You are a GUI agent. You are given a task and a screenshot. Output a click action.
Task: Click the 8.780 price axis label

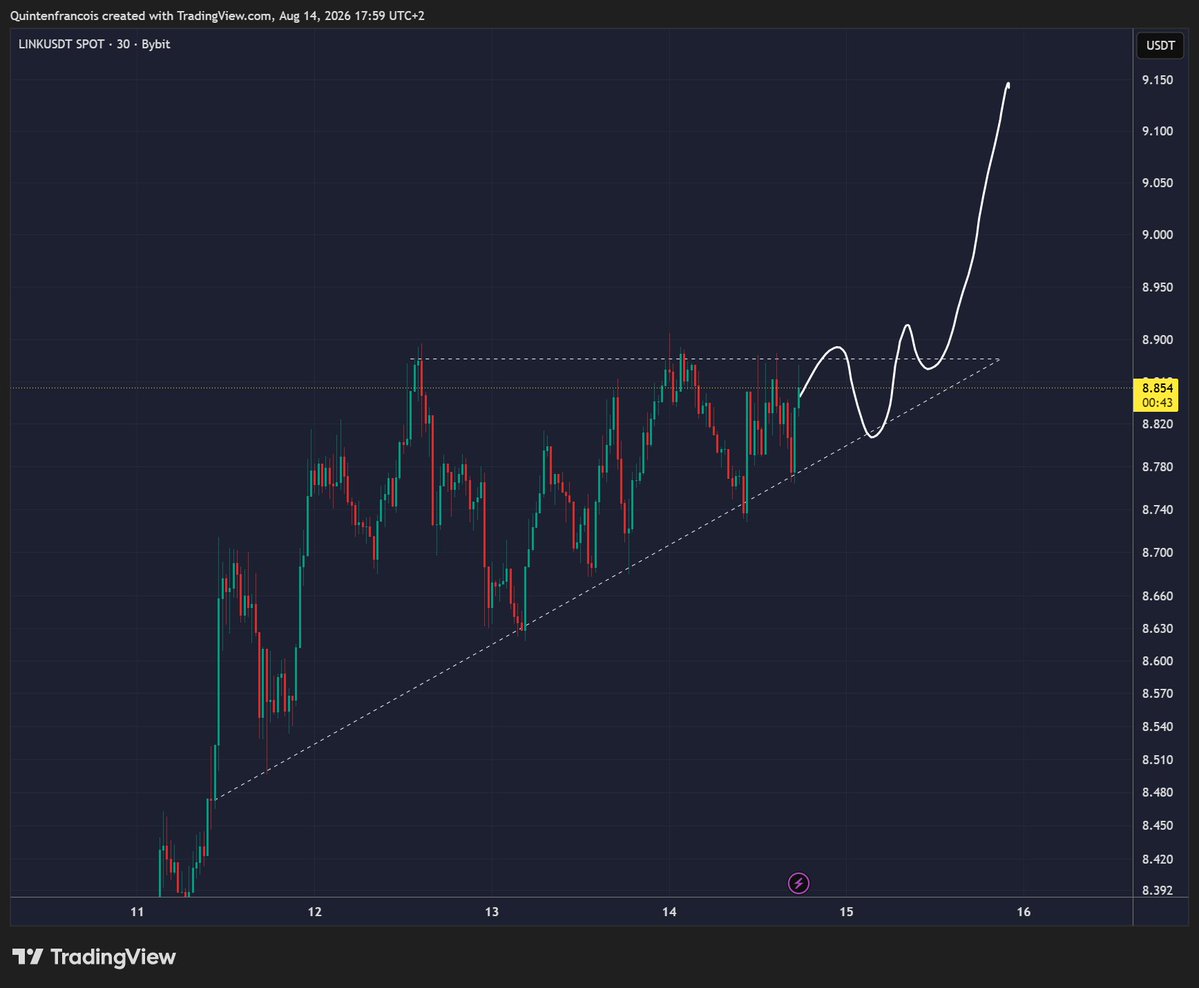[x=1157, y=466]
